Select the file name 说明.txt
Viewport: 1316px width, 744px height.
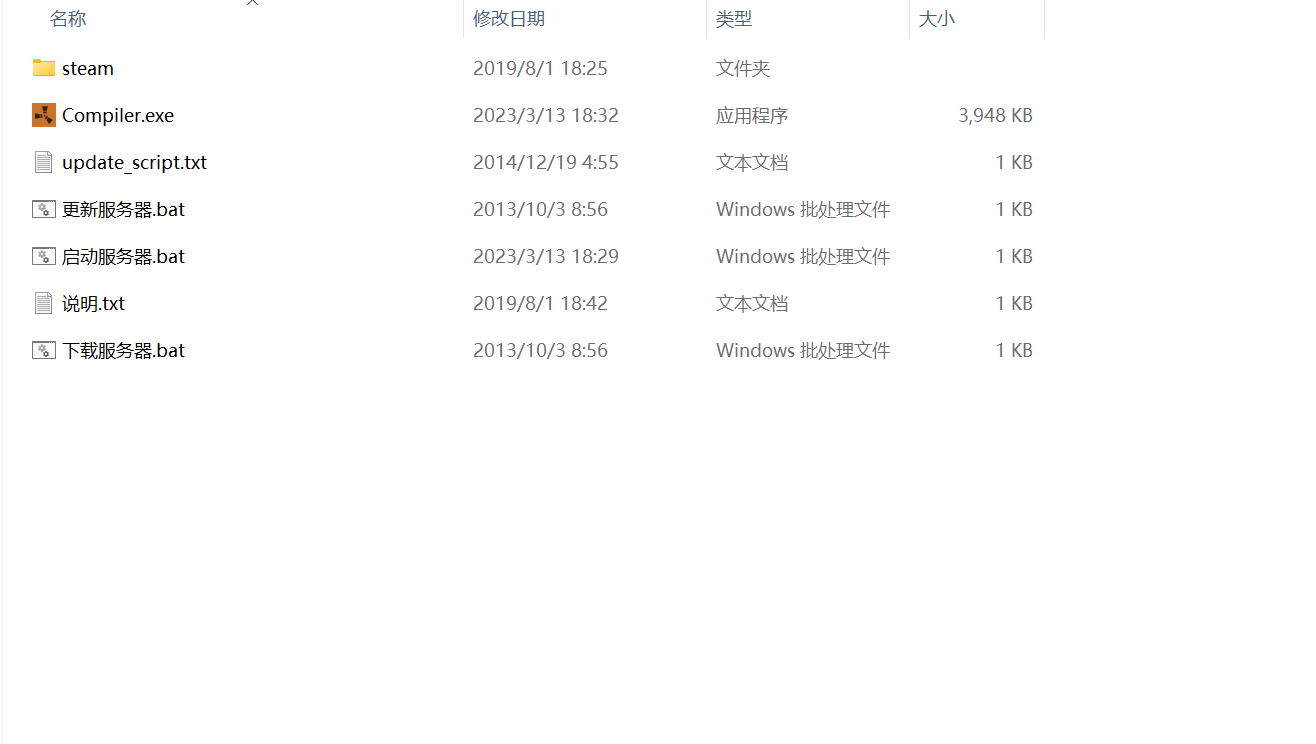94,303
